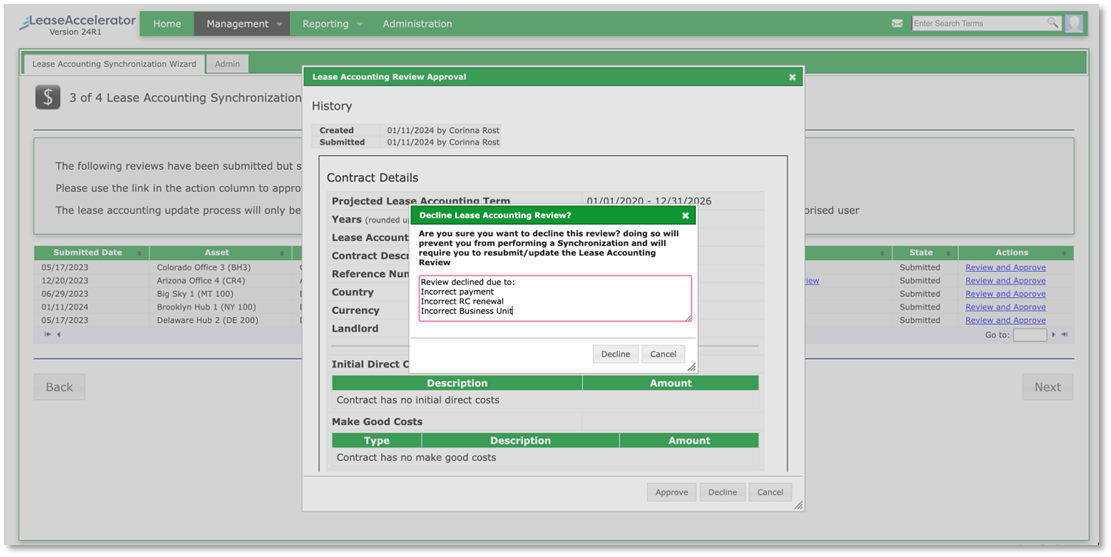
Task: Click the LeaseAccelerator logo
Action: [x=78, y=24]
